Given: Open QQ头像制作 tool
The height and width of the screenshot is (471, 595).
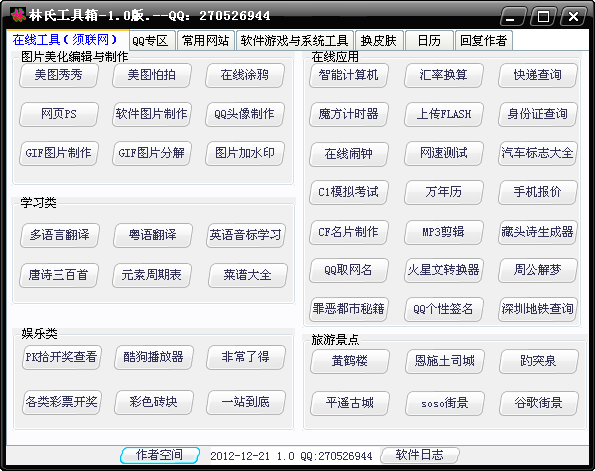Looking at the screenshot, I should pos(245,114).
